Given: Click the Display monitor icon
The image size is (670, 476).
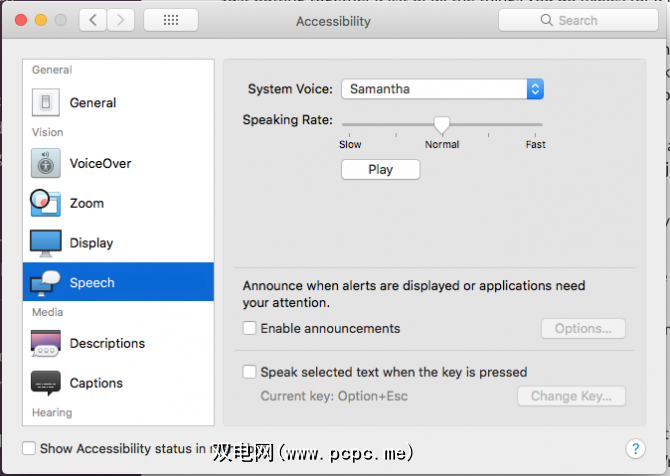Looking at the screenshot, I should click(x=45, y=243).
